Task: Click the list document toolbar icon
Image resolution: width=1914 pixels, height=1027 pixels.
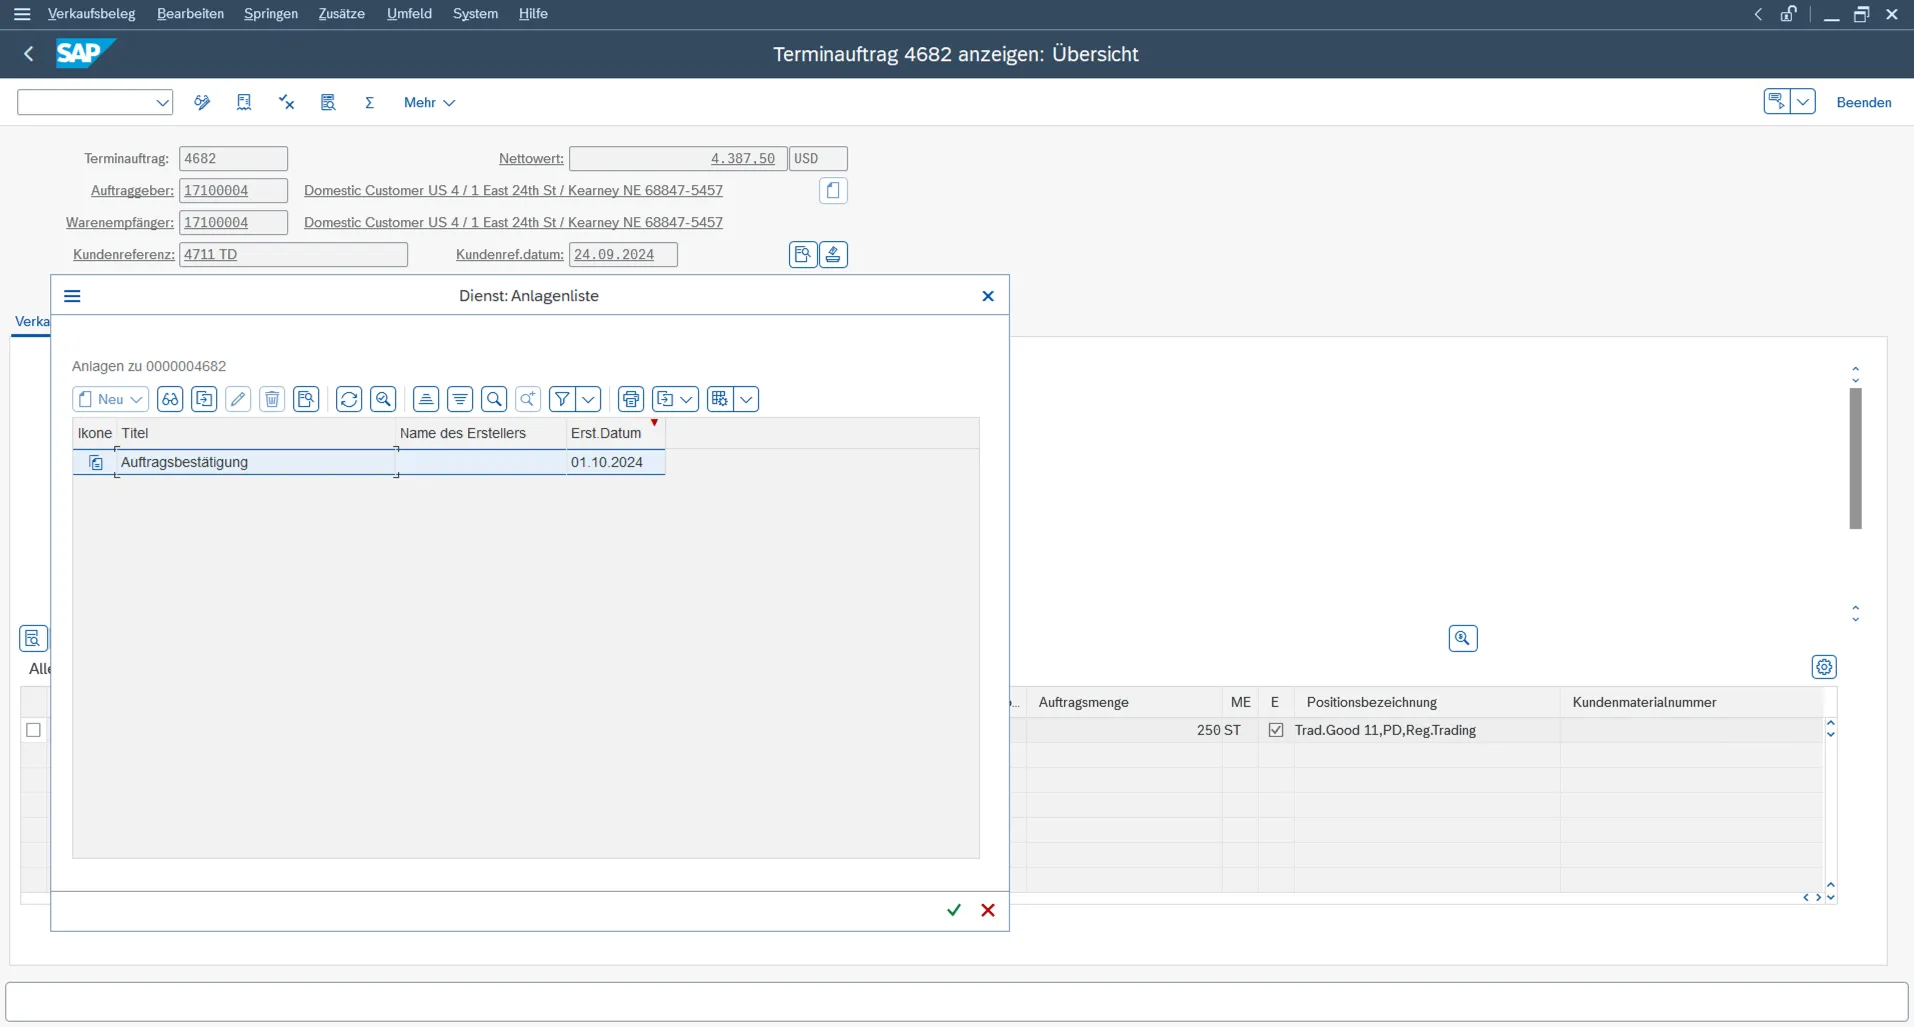Action: 328,102
